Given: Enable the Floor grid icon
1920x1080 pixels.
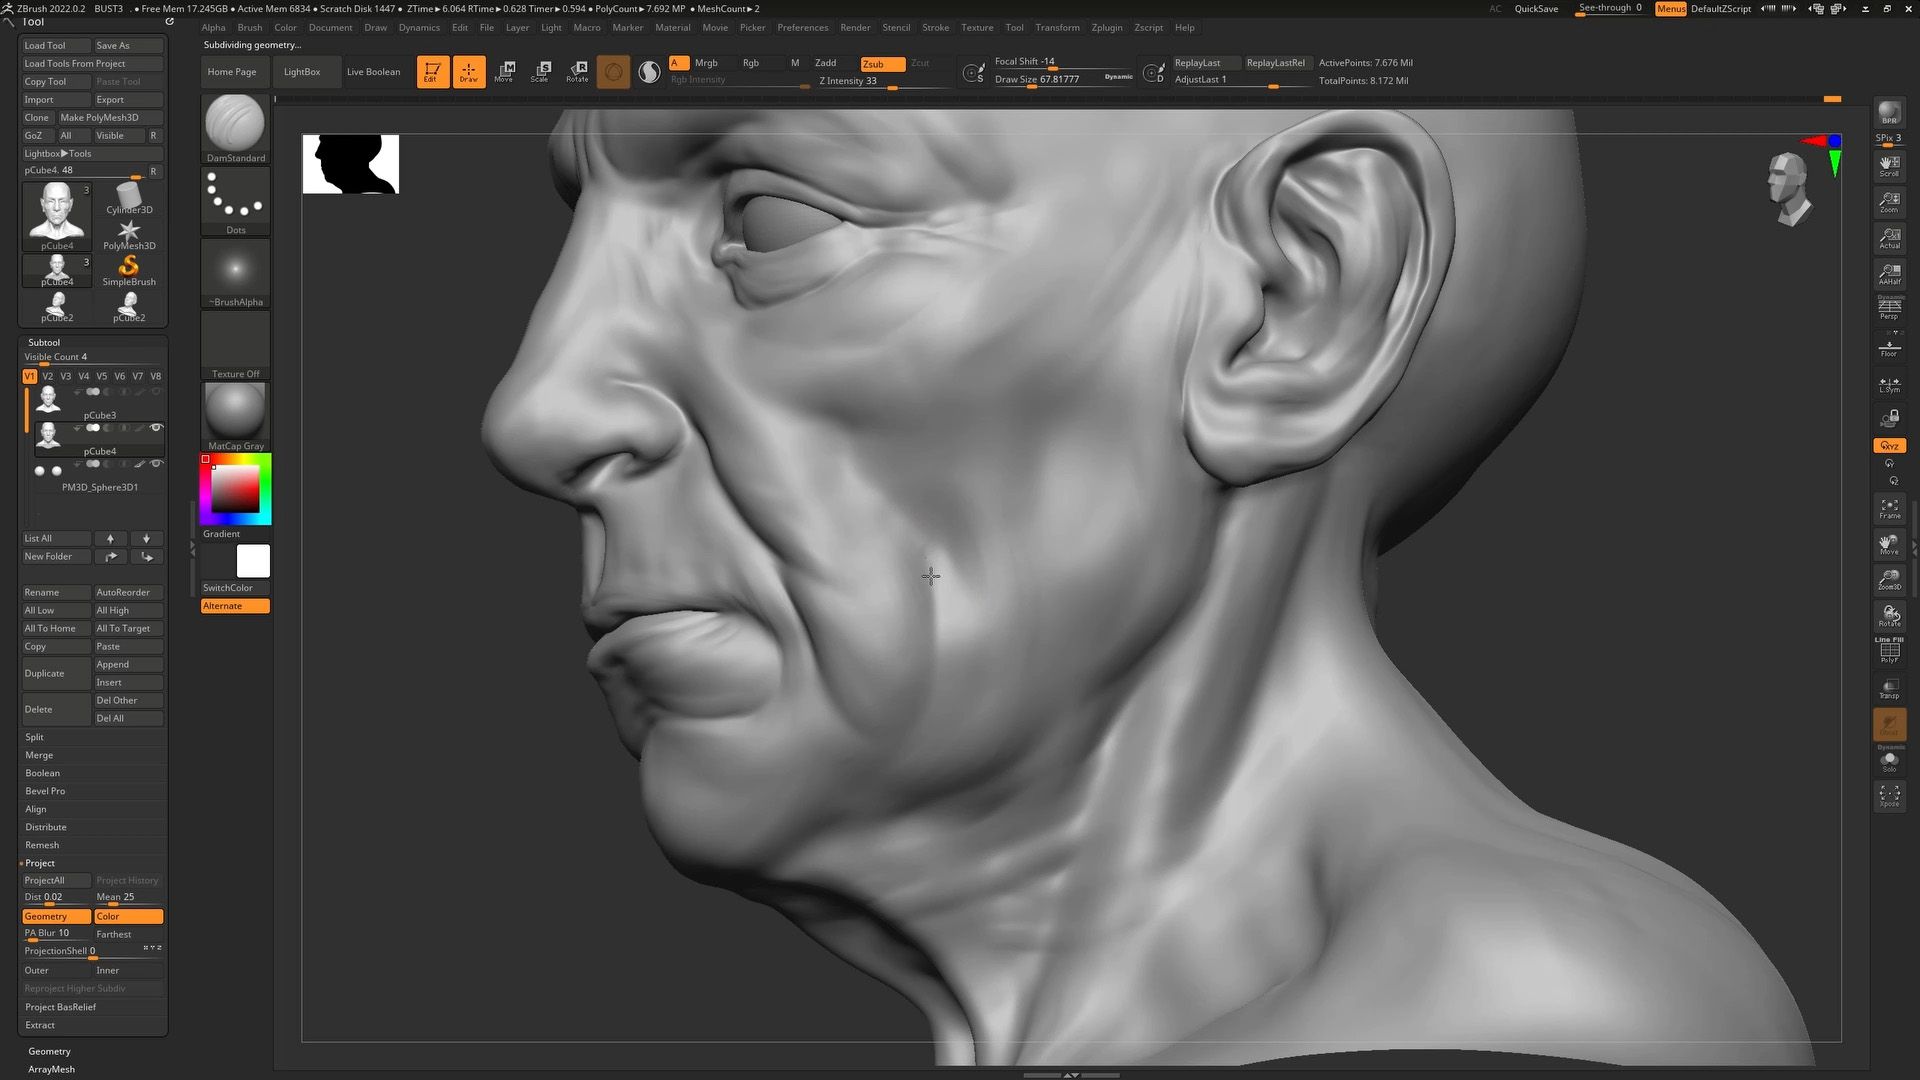Looking at the screenshot, I should (x=1890, y=345).
